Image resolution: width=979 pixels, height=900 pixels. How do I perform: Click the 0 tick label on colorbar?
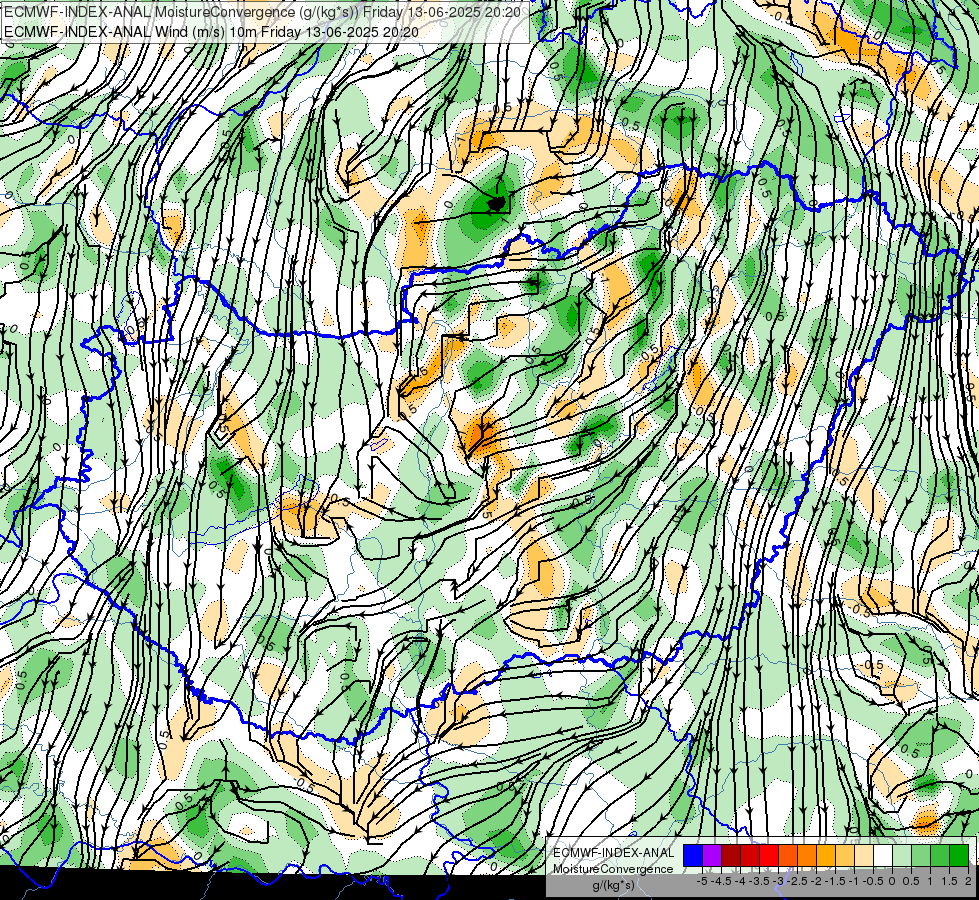892,881
